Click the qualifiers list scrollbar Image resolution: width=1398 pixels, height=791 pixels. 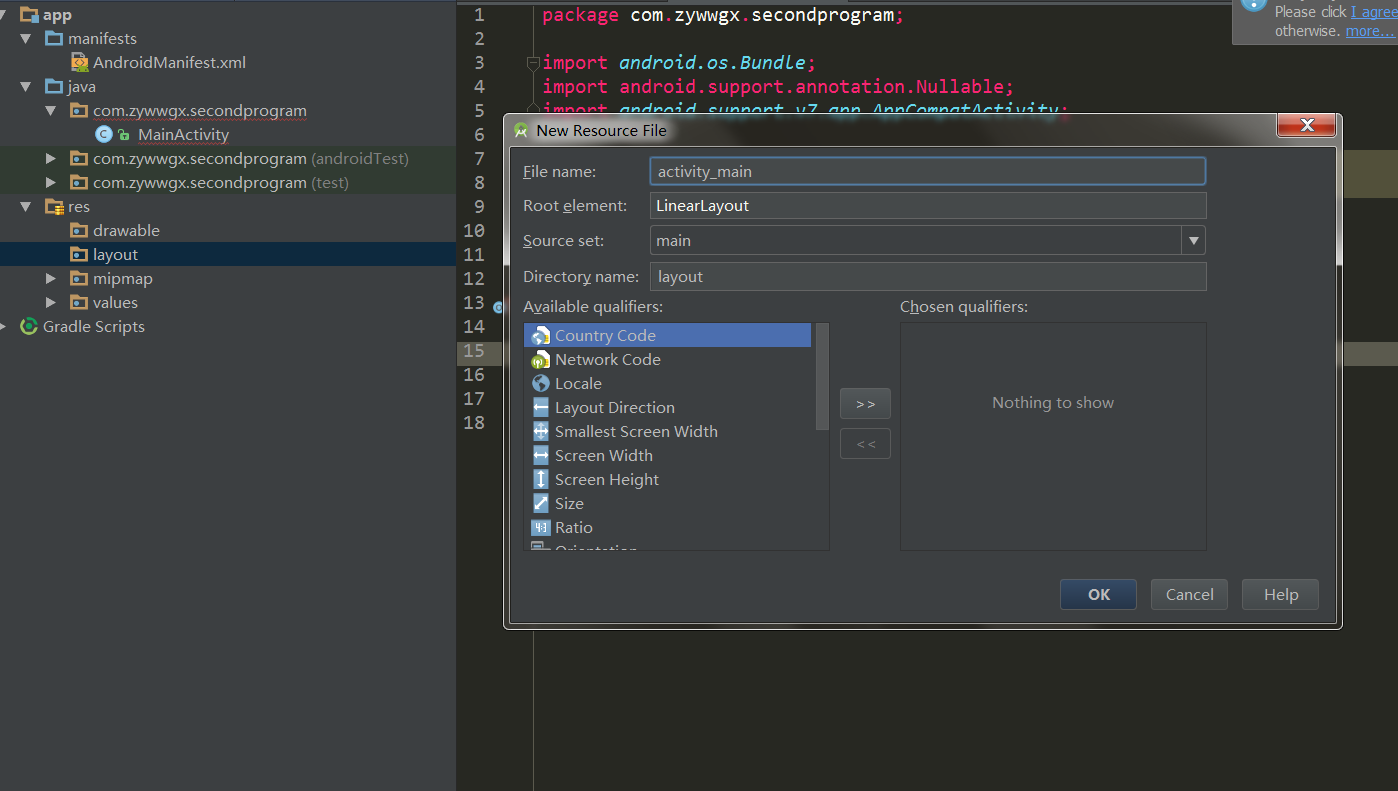pos(822,376)
